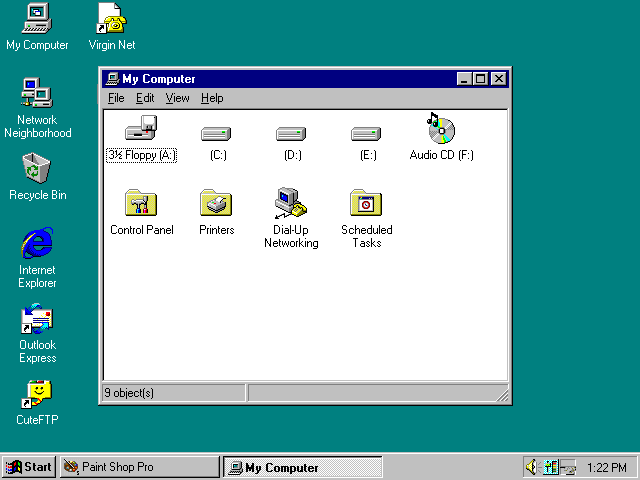Select the CuteFTP desktop shortcut
The width and height of the screenshot is (640, 480).
tap(37, 394)
